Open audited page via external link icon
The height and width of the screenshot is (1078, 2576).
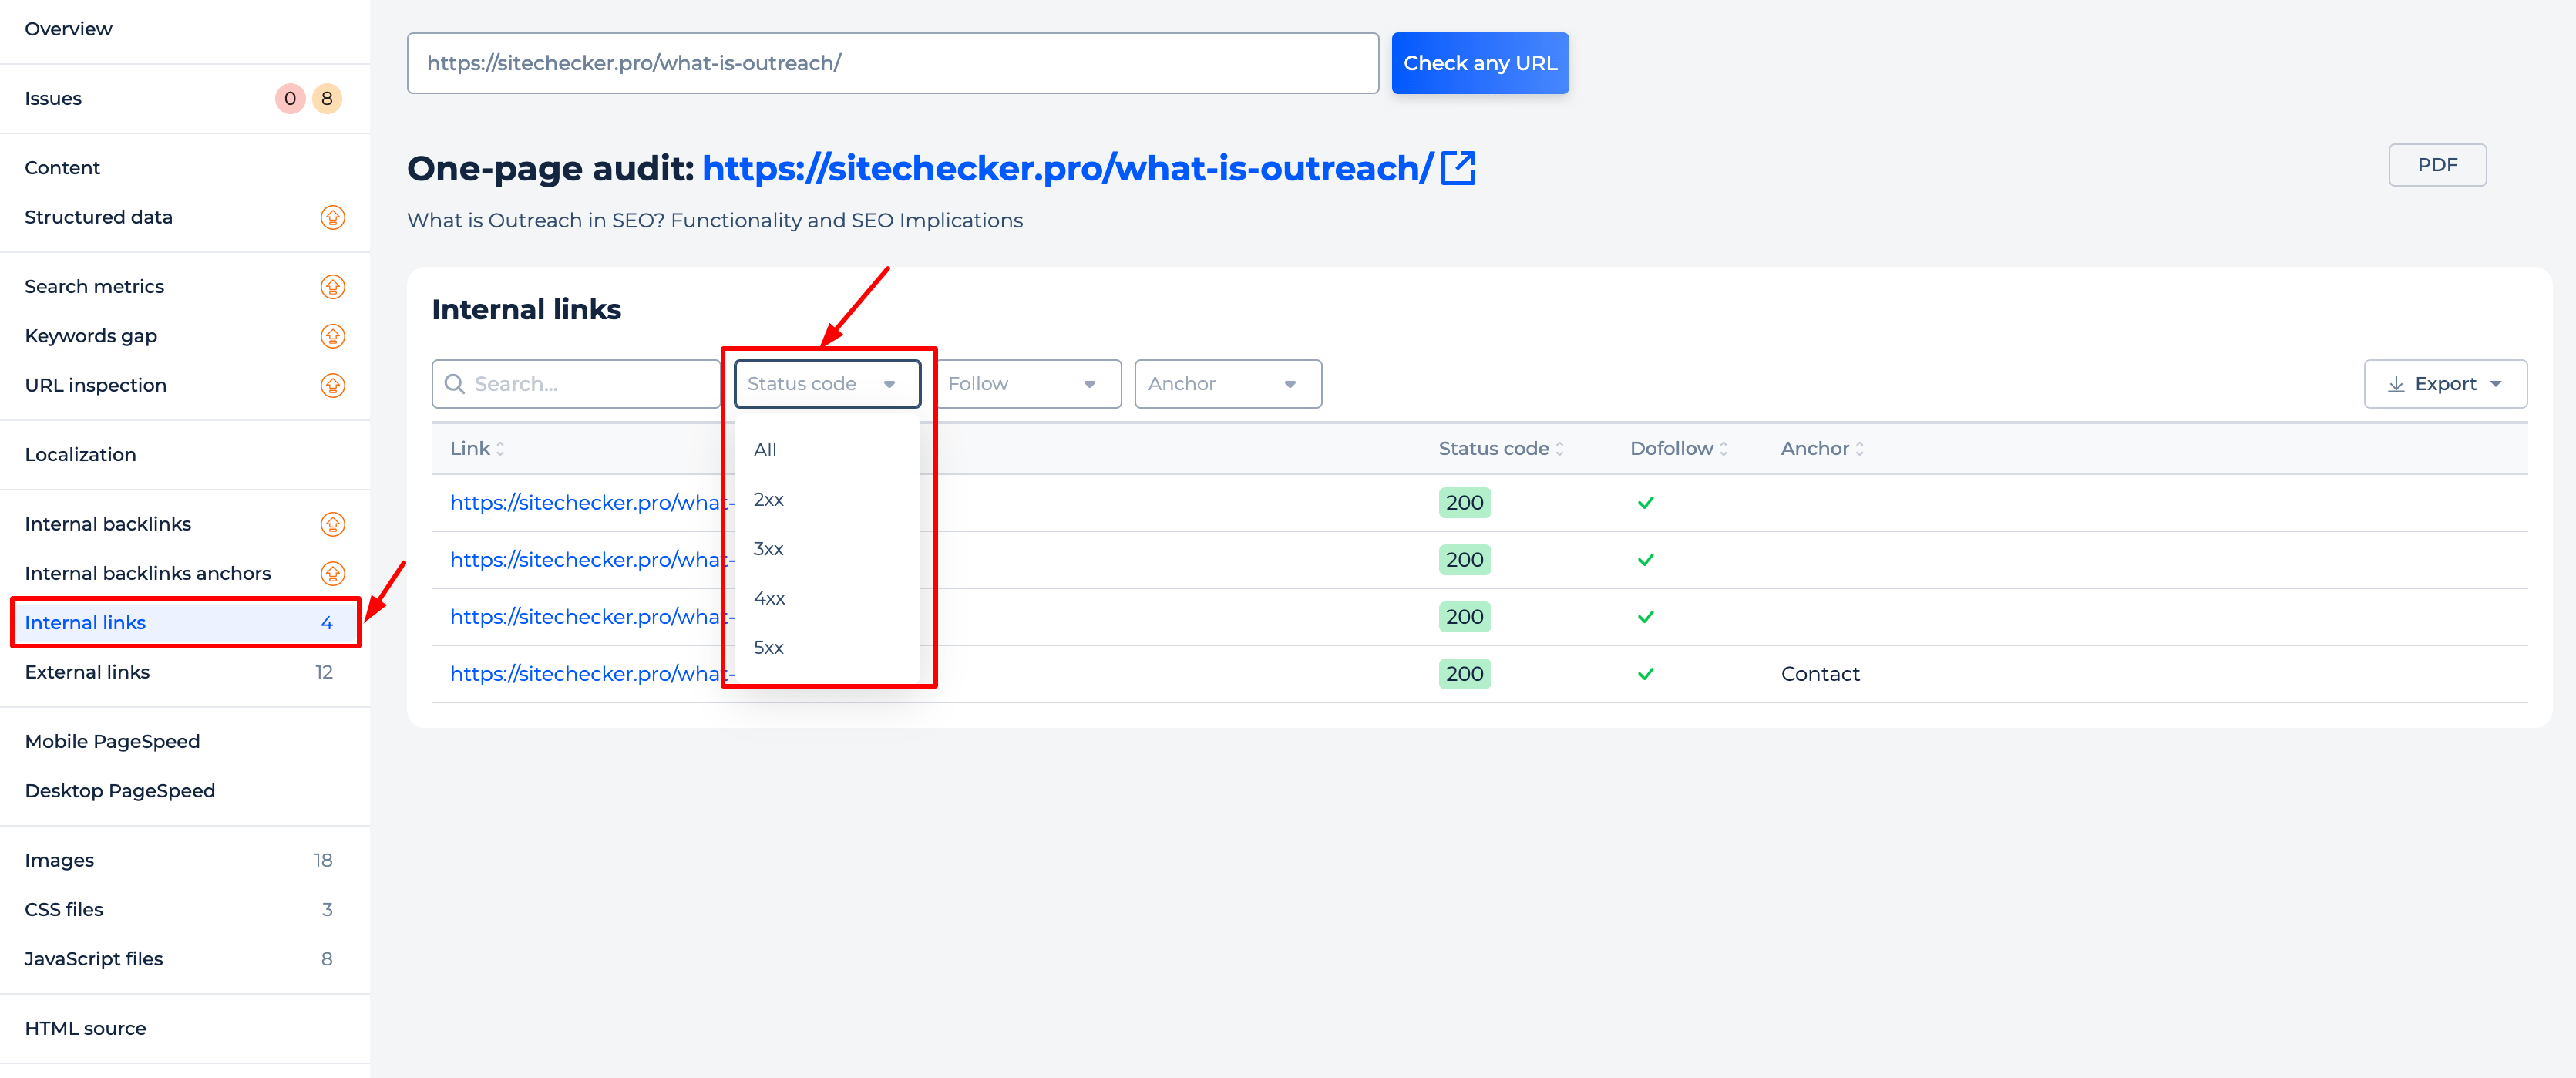point(1458,168)
